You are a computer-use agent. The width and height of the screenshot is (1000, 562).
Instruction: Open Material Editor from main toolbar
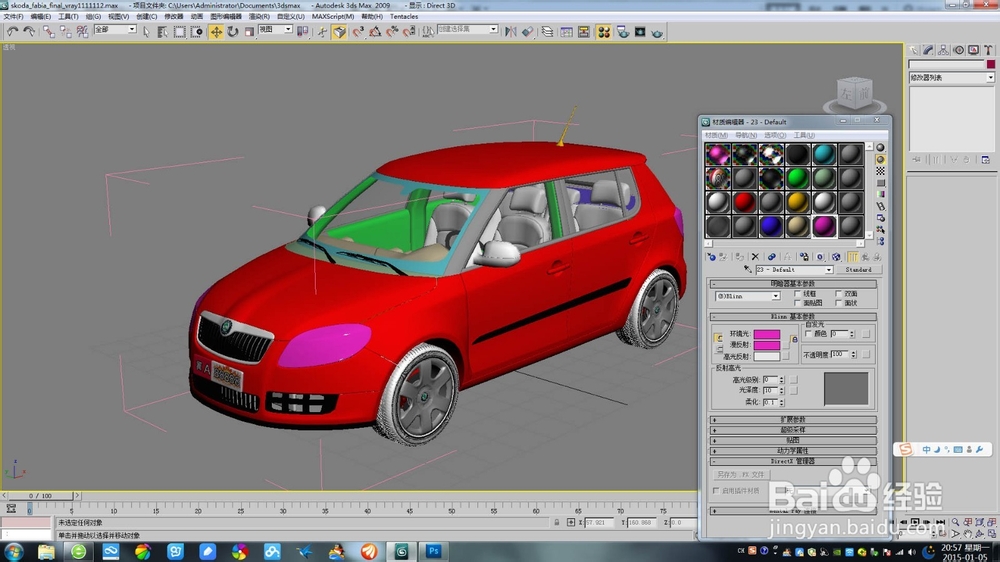pyautogui.click(x=603, y=32)
